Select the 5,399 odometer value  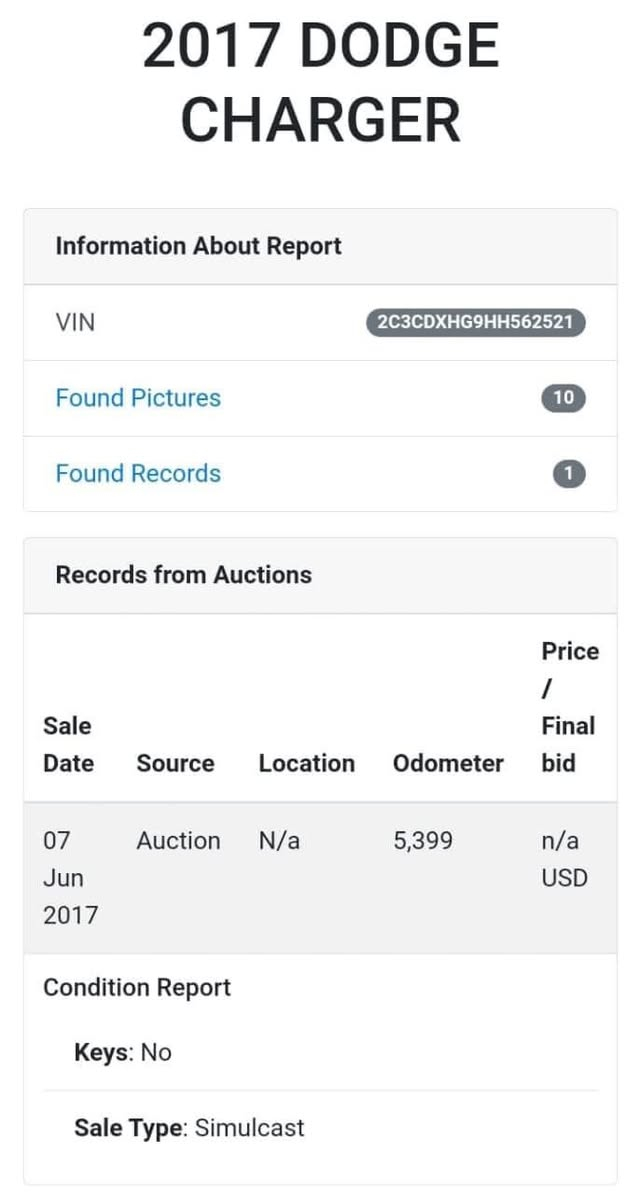click(x=422, y=841)
